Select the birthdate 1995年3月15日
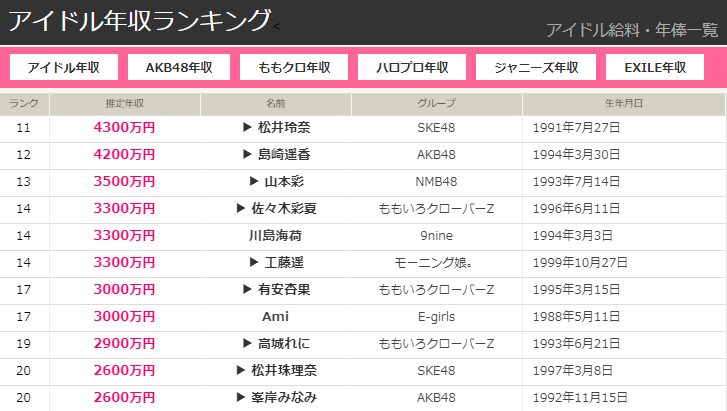This screenshot has height=411, width=727. tap(576, 289)
